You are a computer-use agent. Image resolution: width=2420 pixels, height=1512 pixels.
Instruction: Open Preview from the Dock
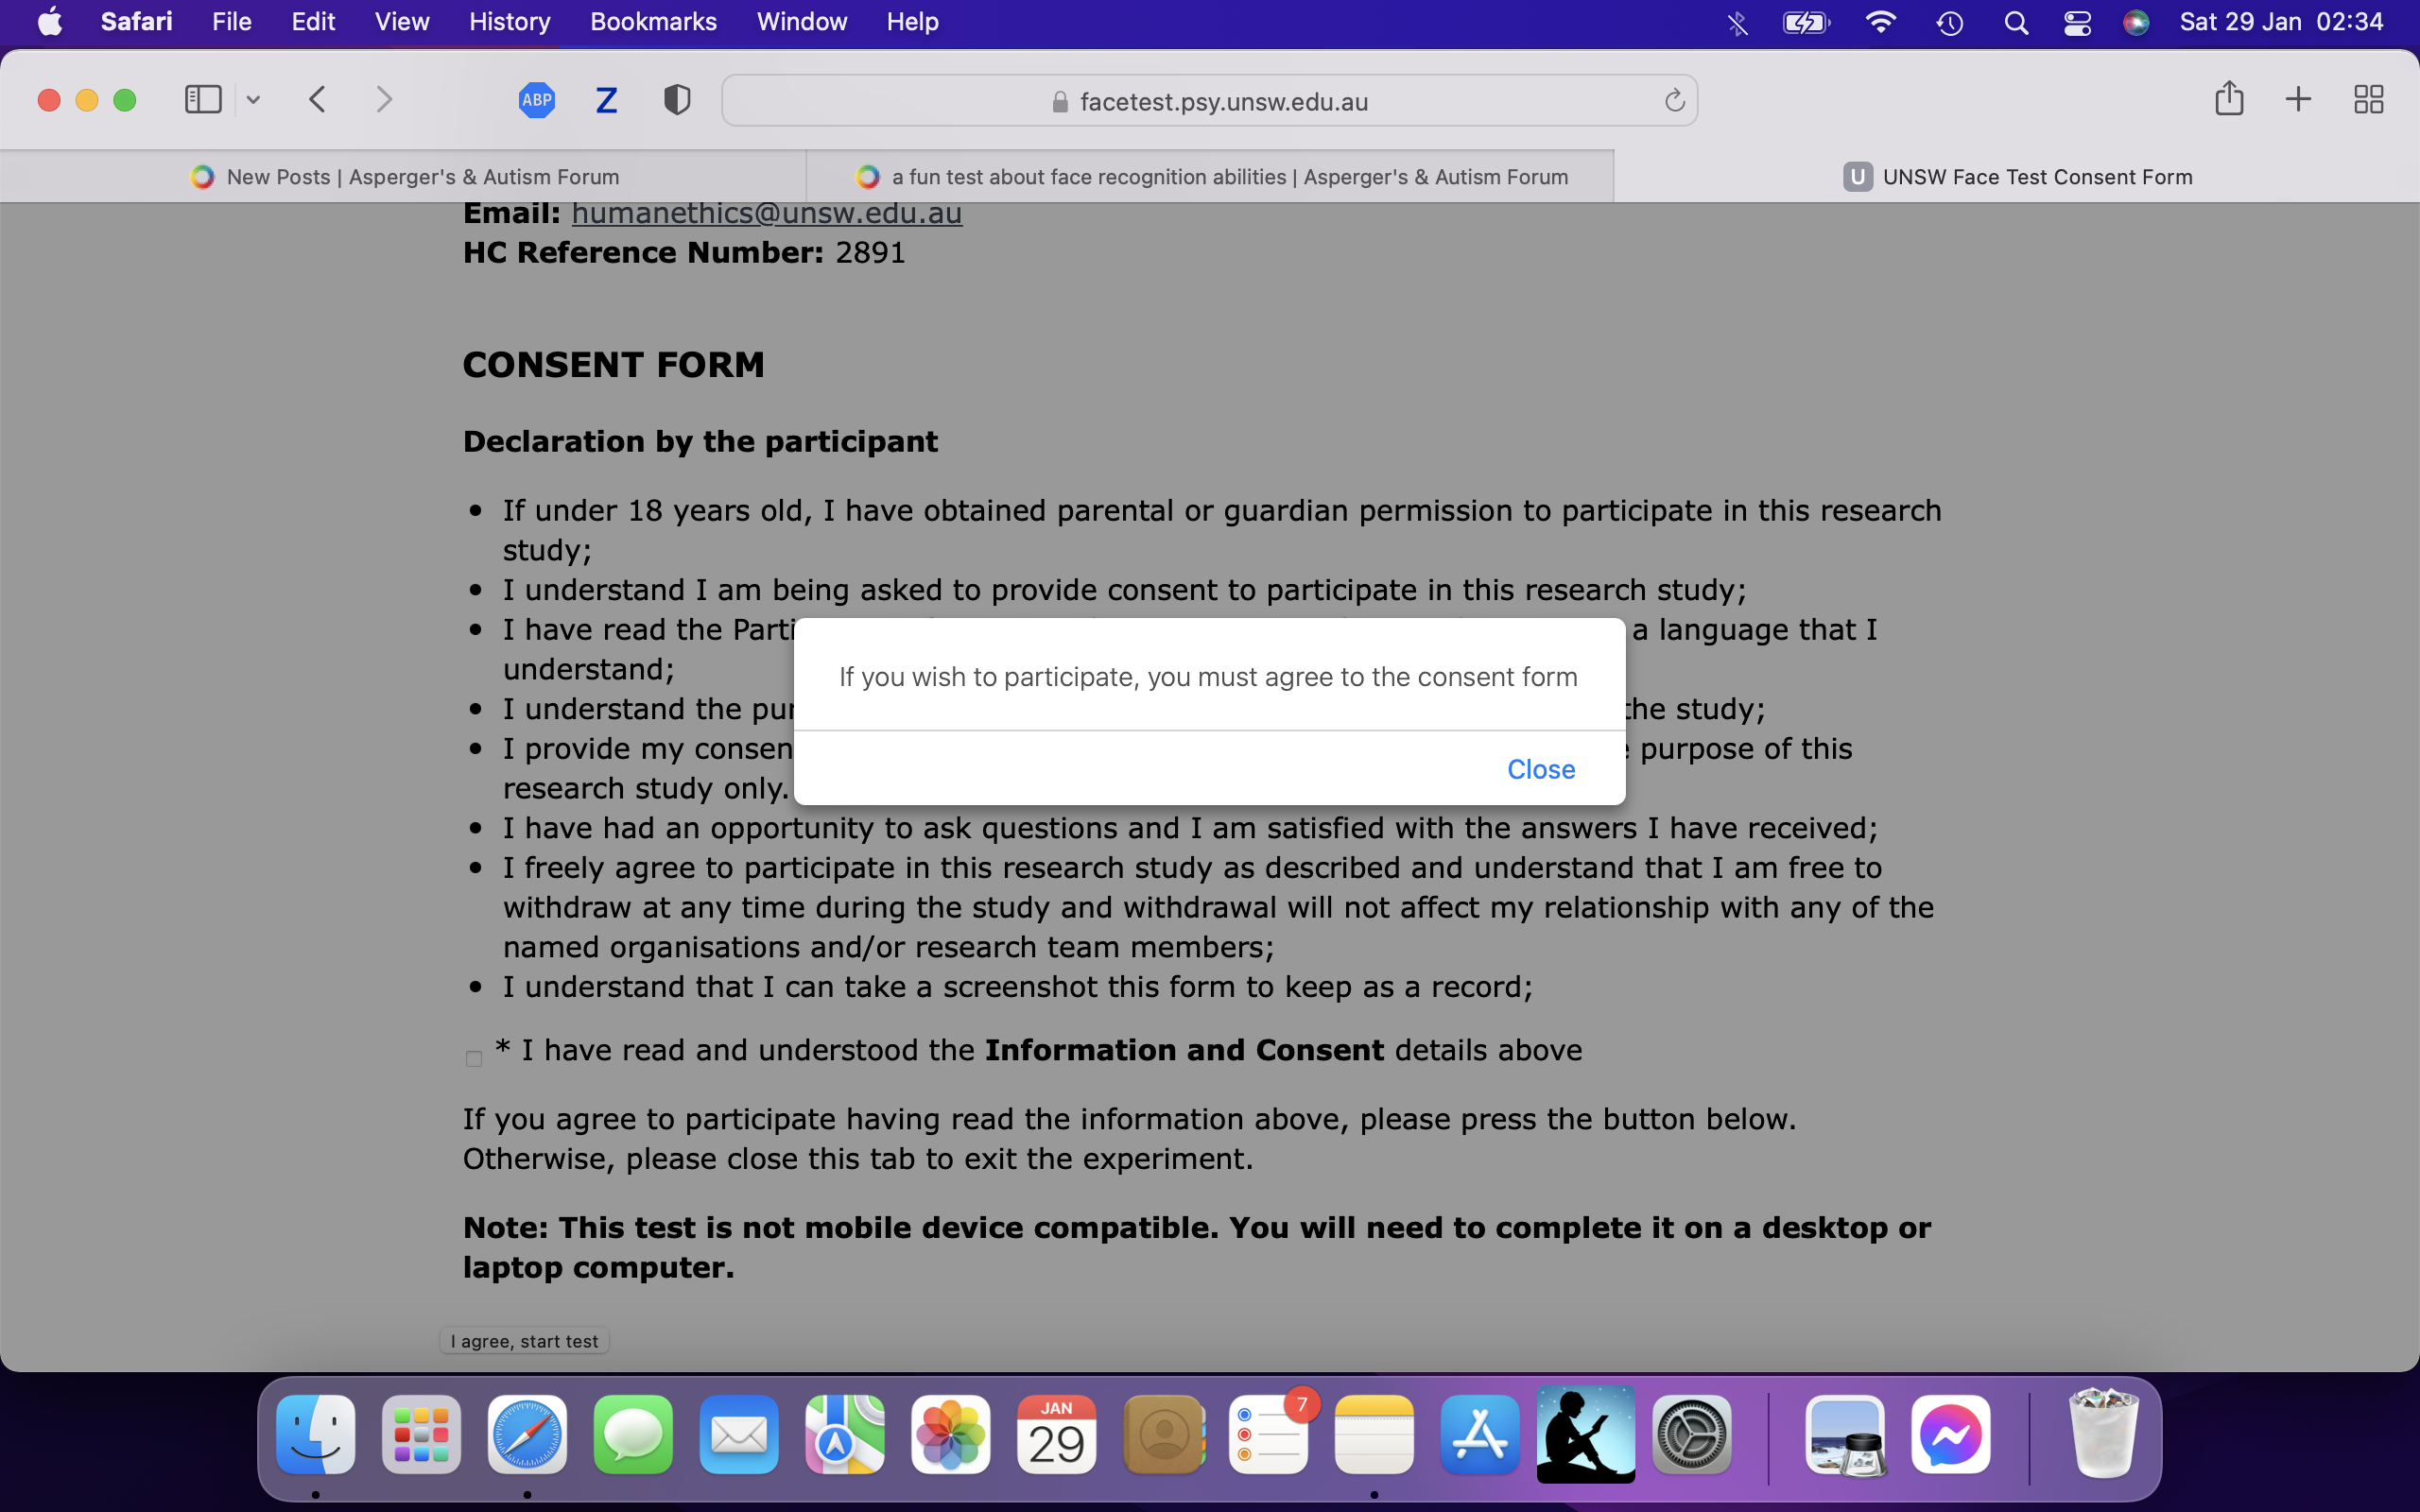[1846, 1435]
